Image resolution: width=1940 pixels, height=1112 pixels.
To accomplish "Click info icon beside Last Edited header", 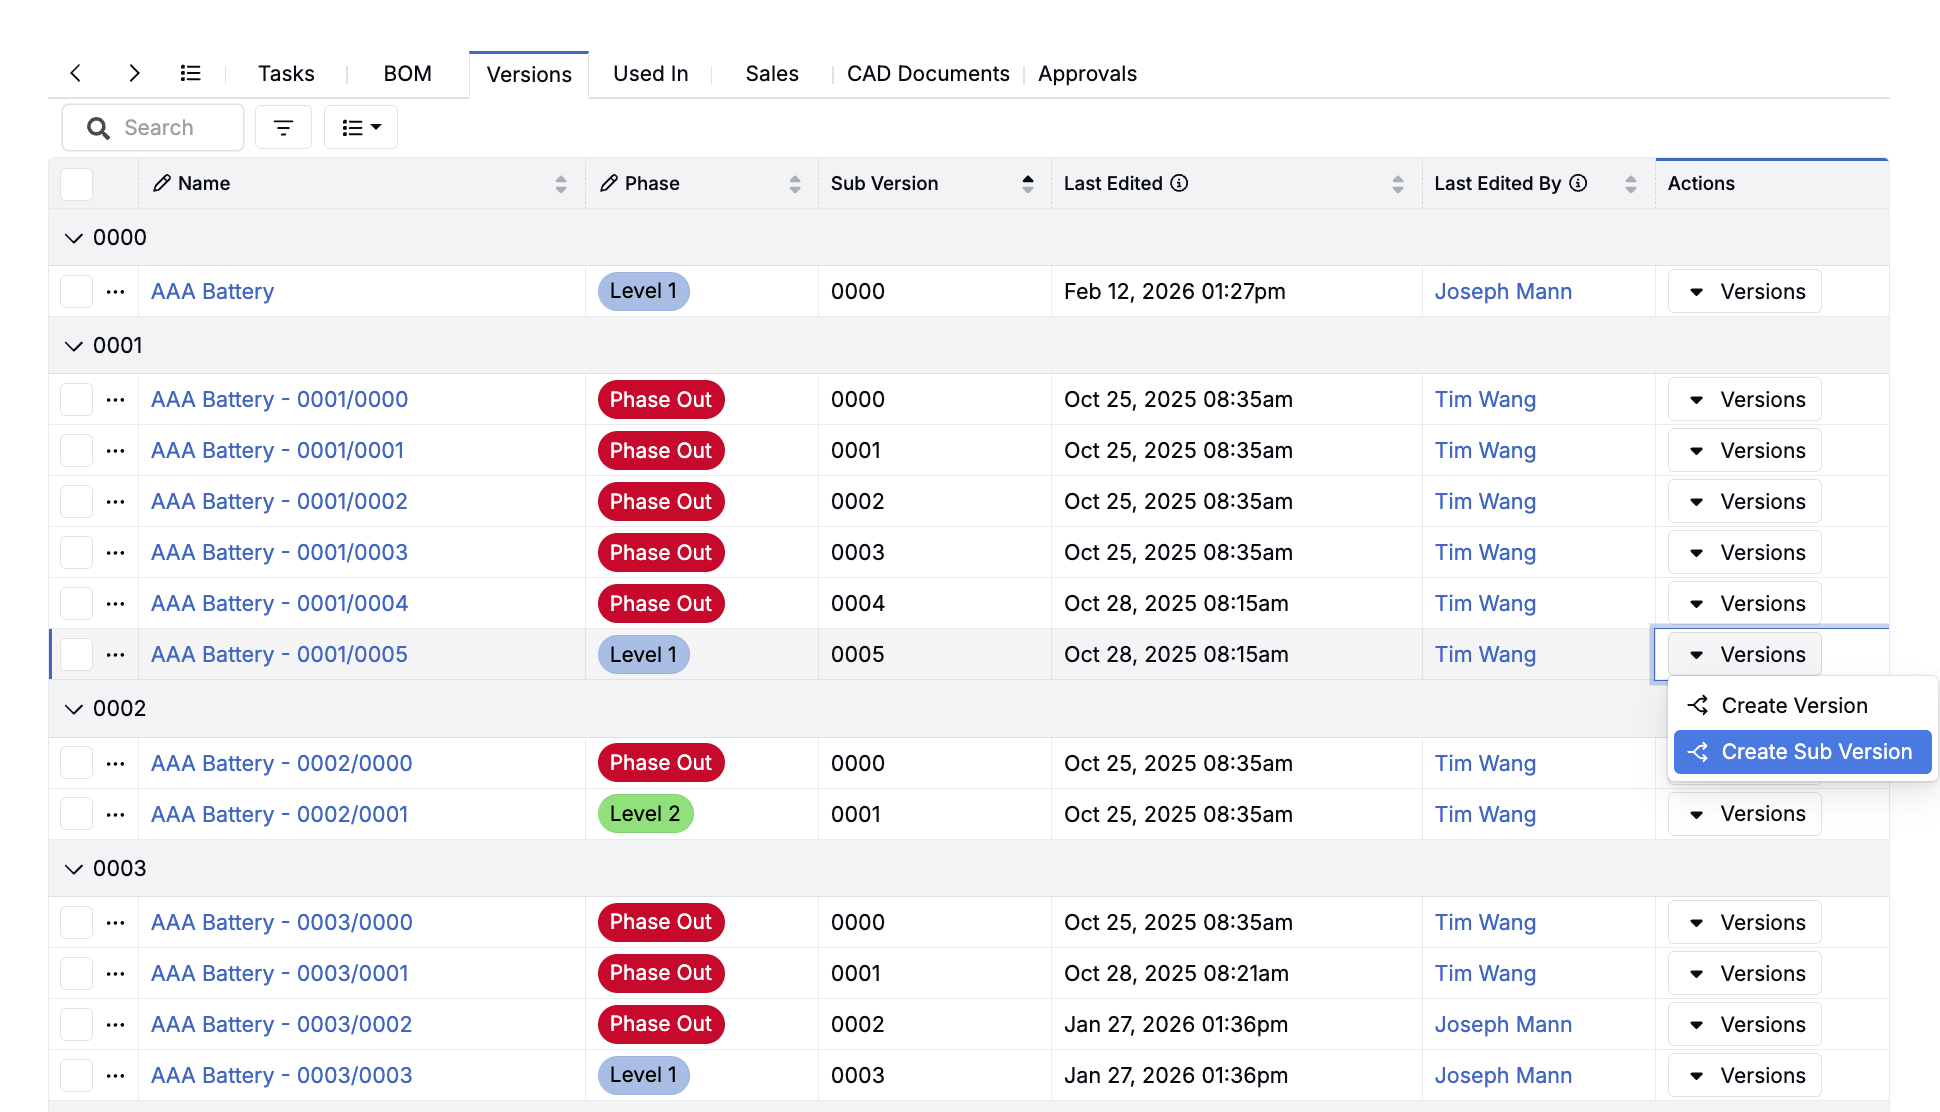I will click(x=1179, y=183).
